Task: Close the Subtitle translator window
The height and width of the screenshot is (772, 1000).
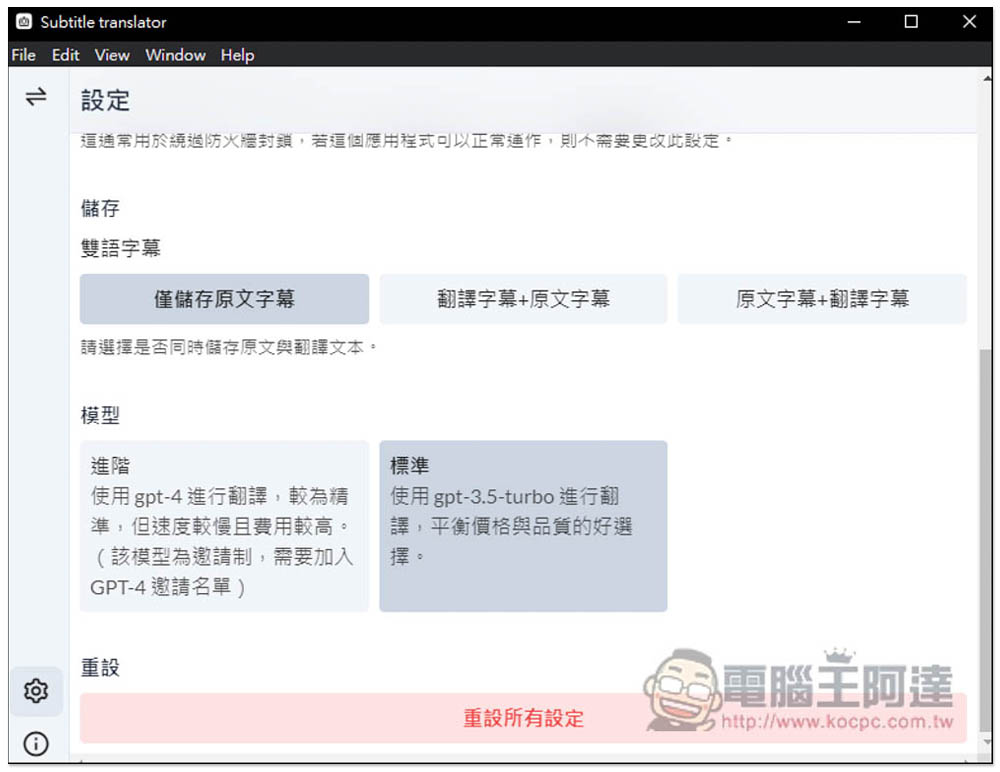Action: pos(969,22)
